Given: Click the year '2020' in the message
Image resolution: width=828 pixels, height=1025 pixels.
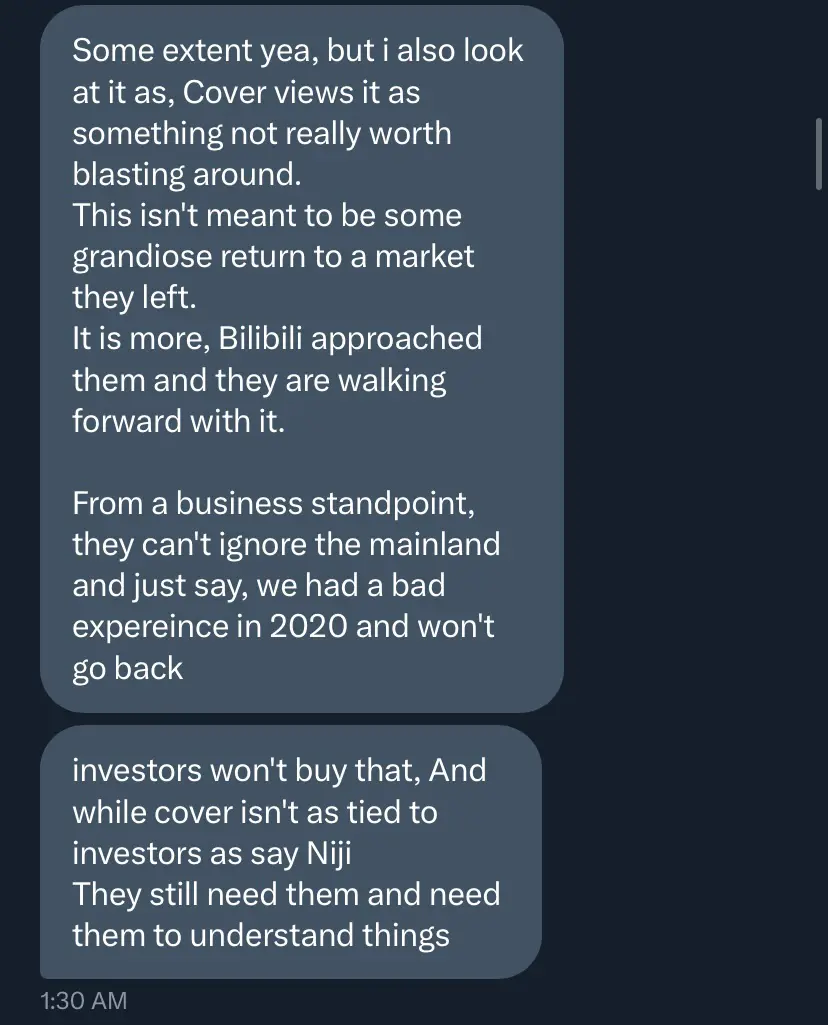Looking at the screenshot, I should tap(308, 626).
